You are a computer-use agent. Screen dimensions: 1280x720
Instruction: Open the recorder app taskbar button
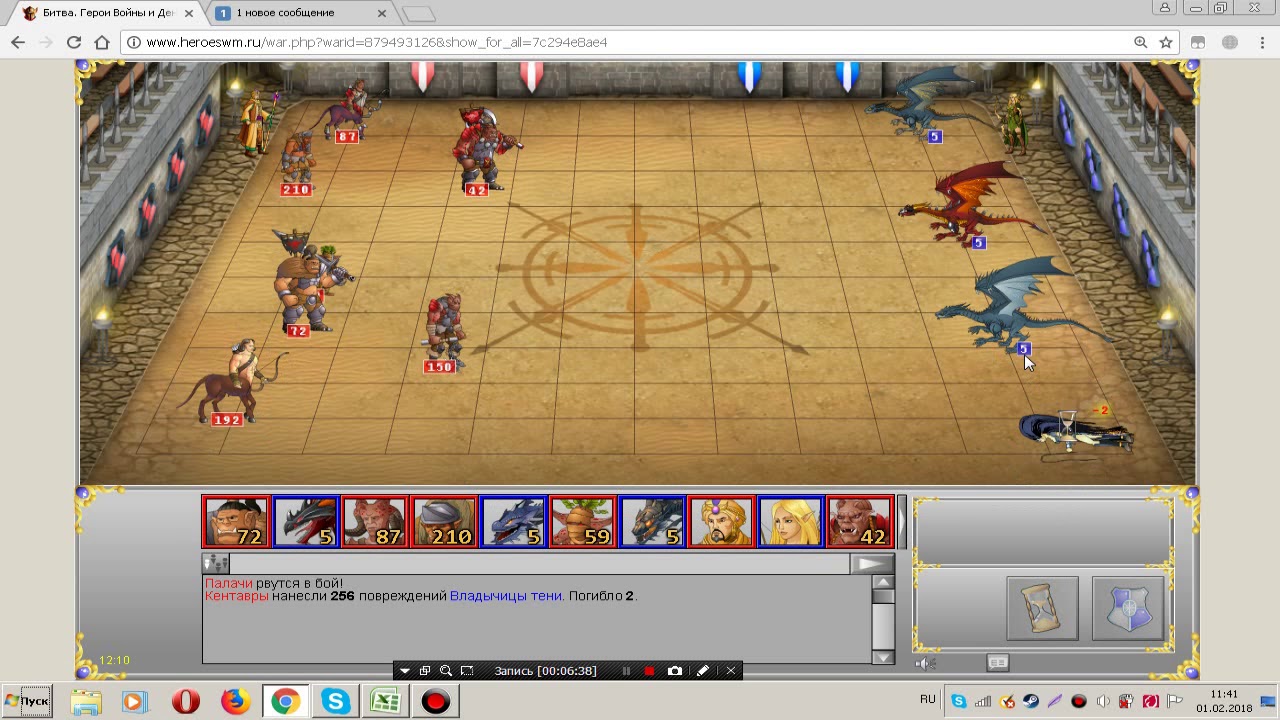(x=435, y=701)
